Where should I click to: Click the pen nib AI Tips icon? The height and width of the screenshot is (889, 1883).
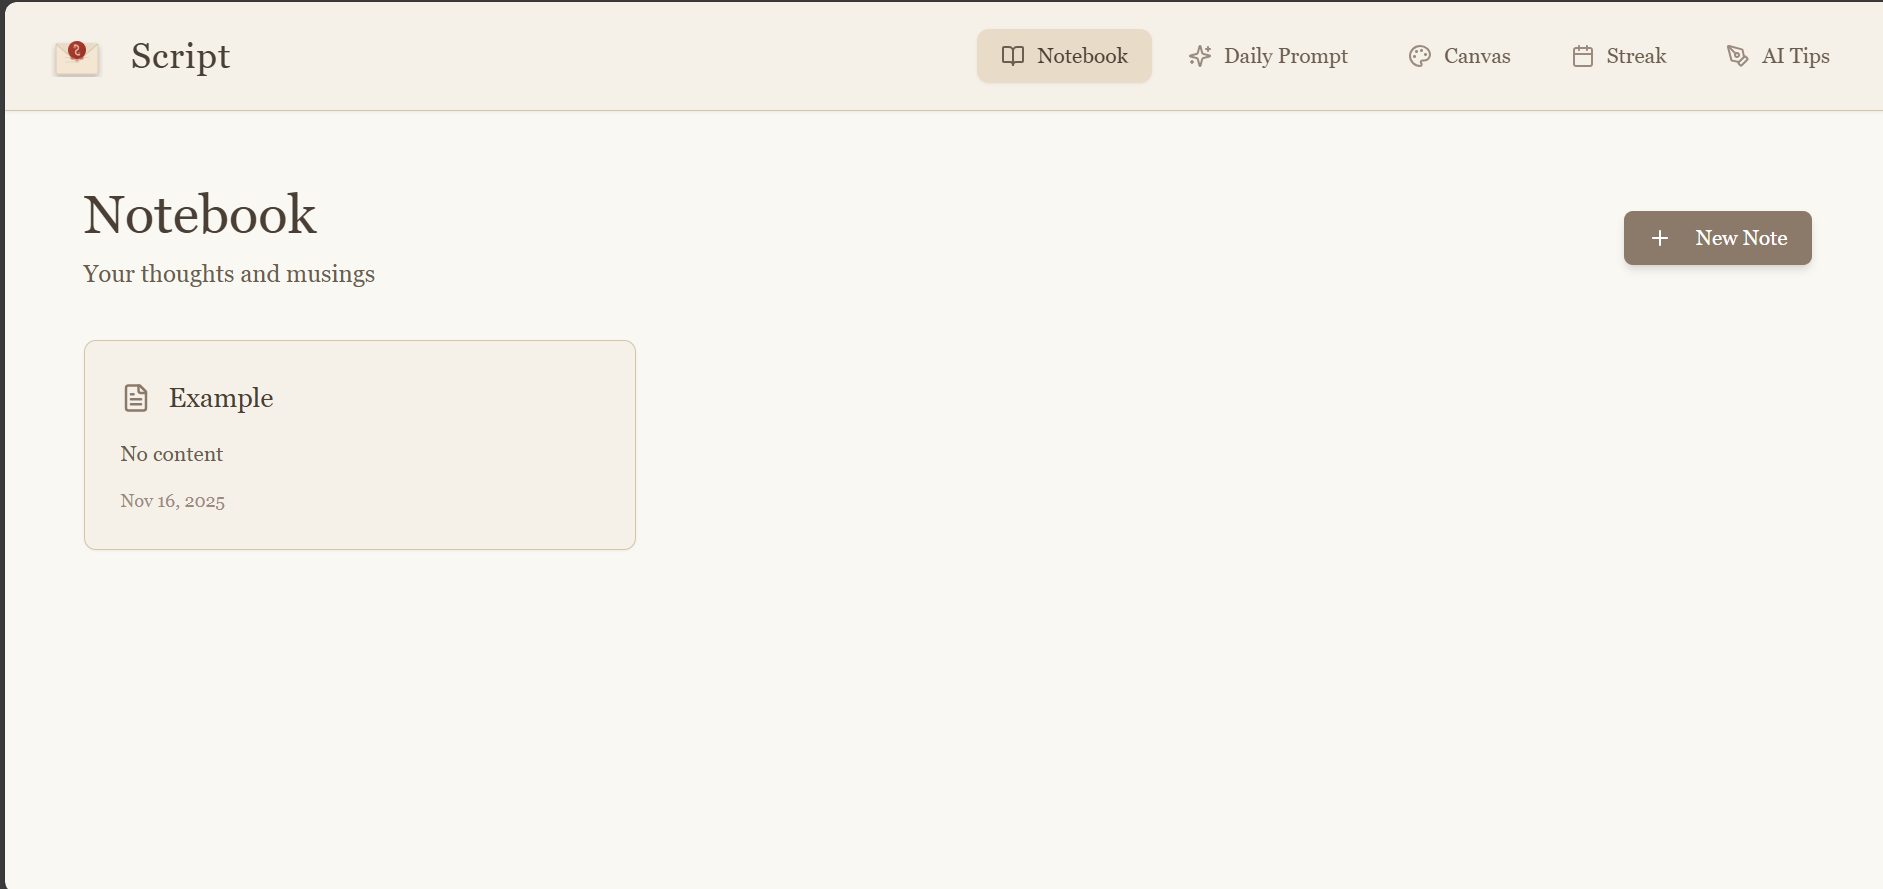[x=1738, y=56]
